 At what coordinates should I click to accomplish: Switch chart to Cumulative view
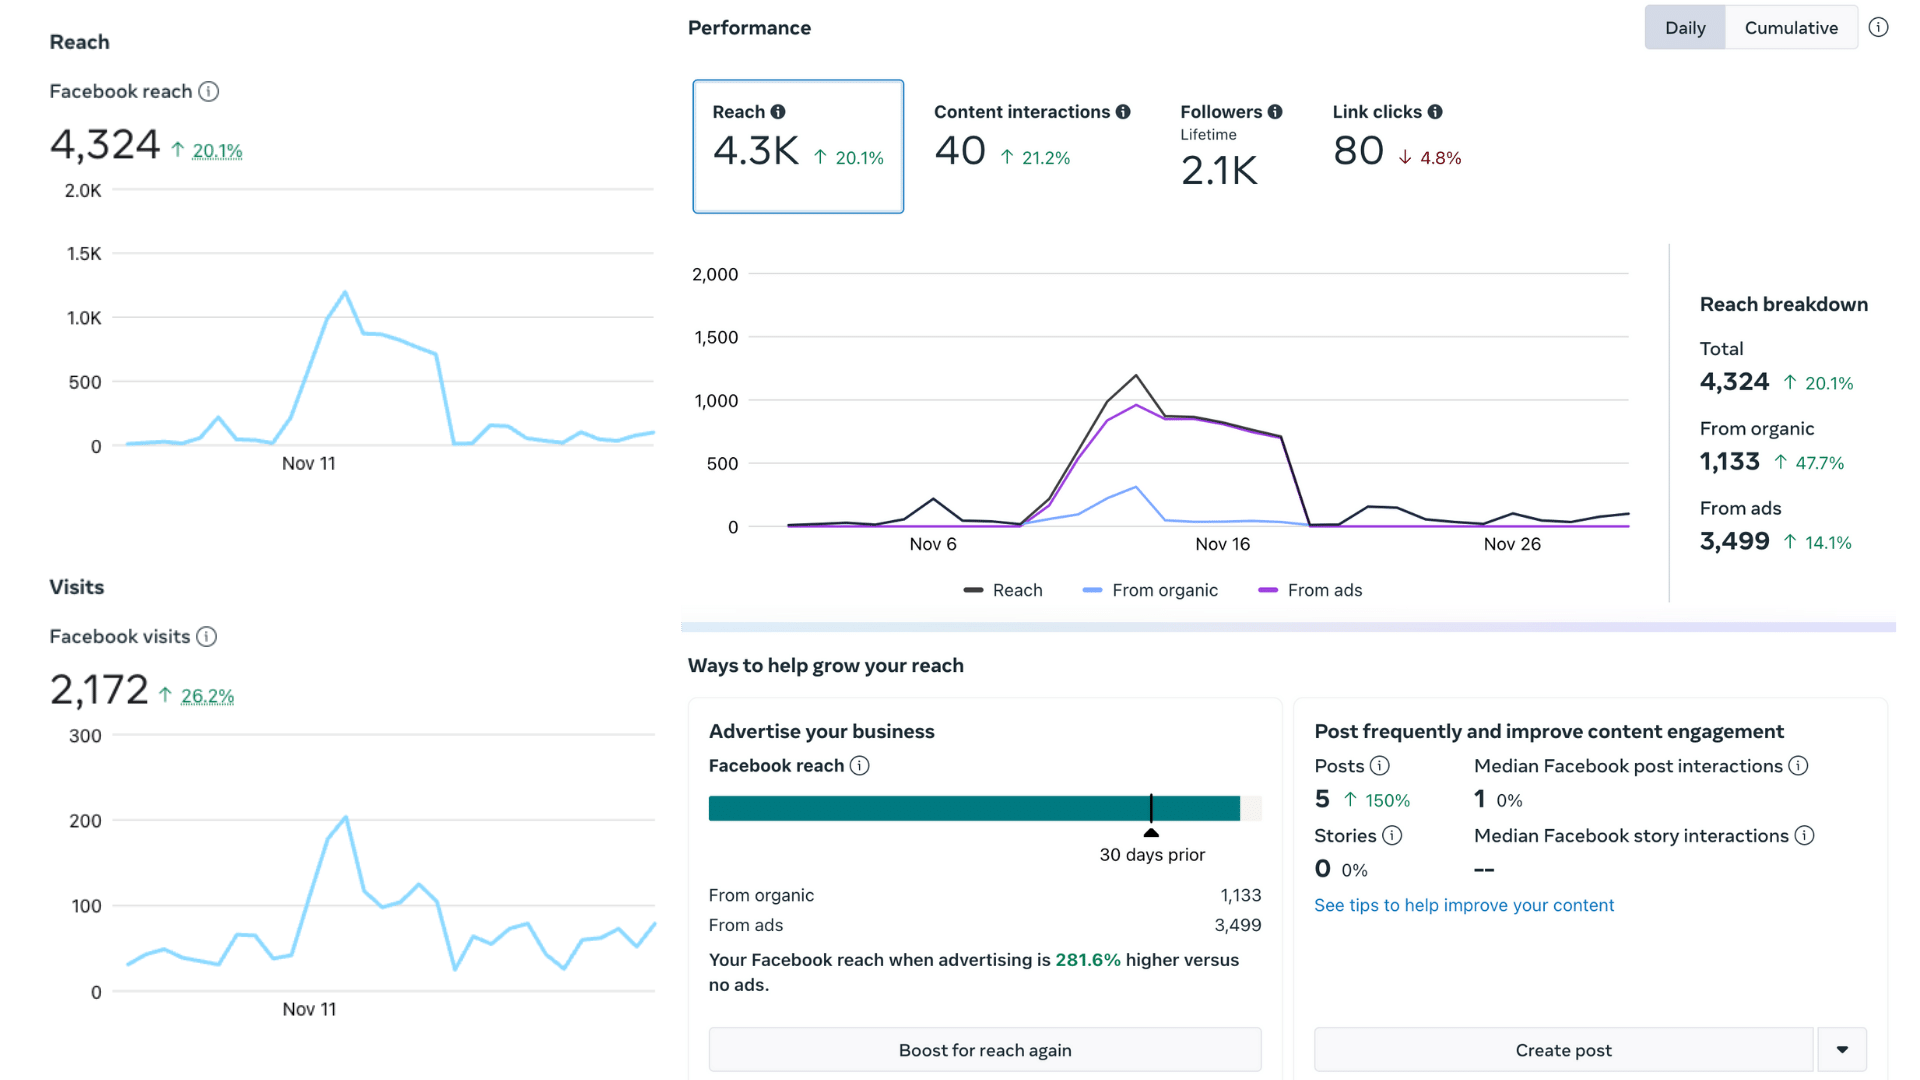pyautogui.click(x=1790, y=28)
